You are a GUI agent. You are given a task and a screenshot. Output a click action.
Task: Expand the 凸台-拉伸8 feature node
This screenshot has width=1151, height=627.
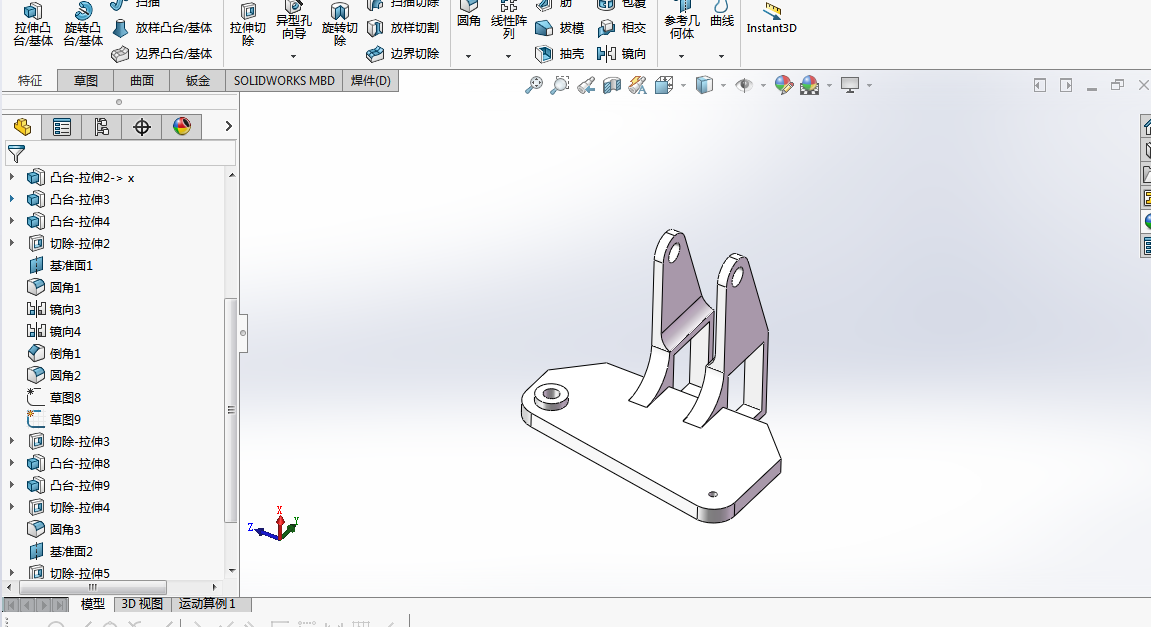click(x=11, y=463)
